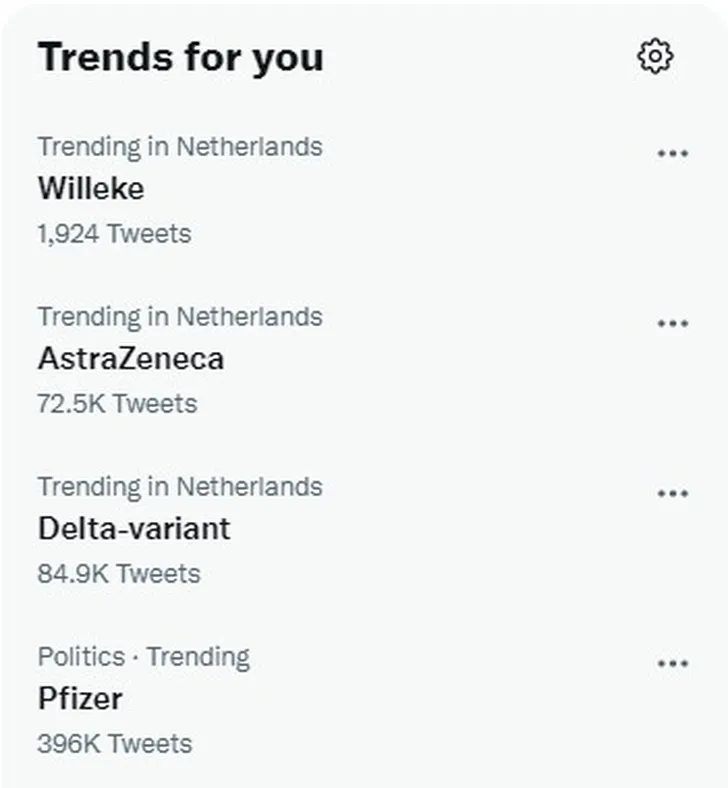Open the ellipsis menu next to Pfizer
The image size is (728, 788).
672,663
